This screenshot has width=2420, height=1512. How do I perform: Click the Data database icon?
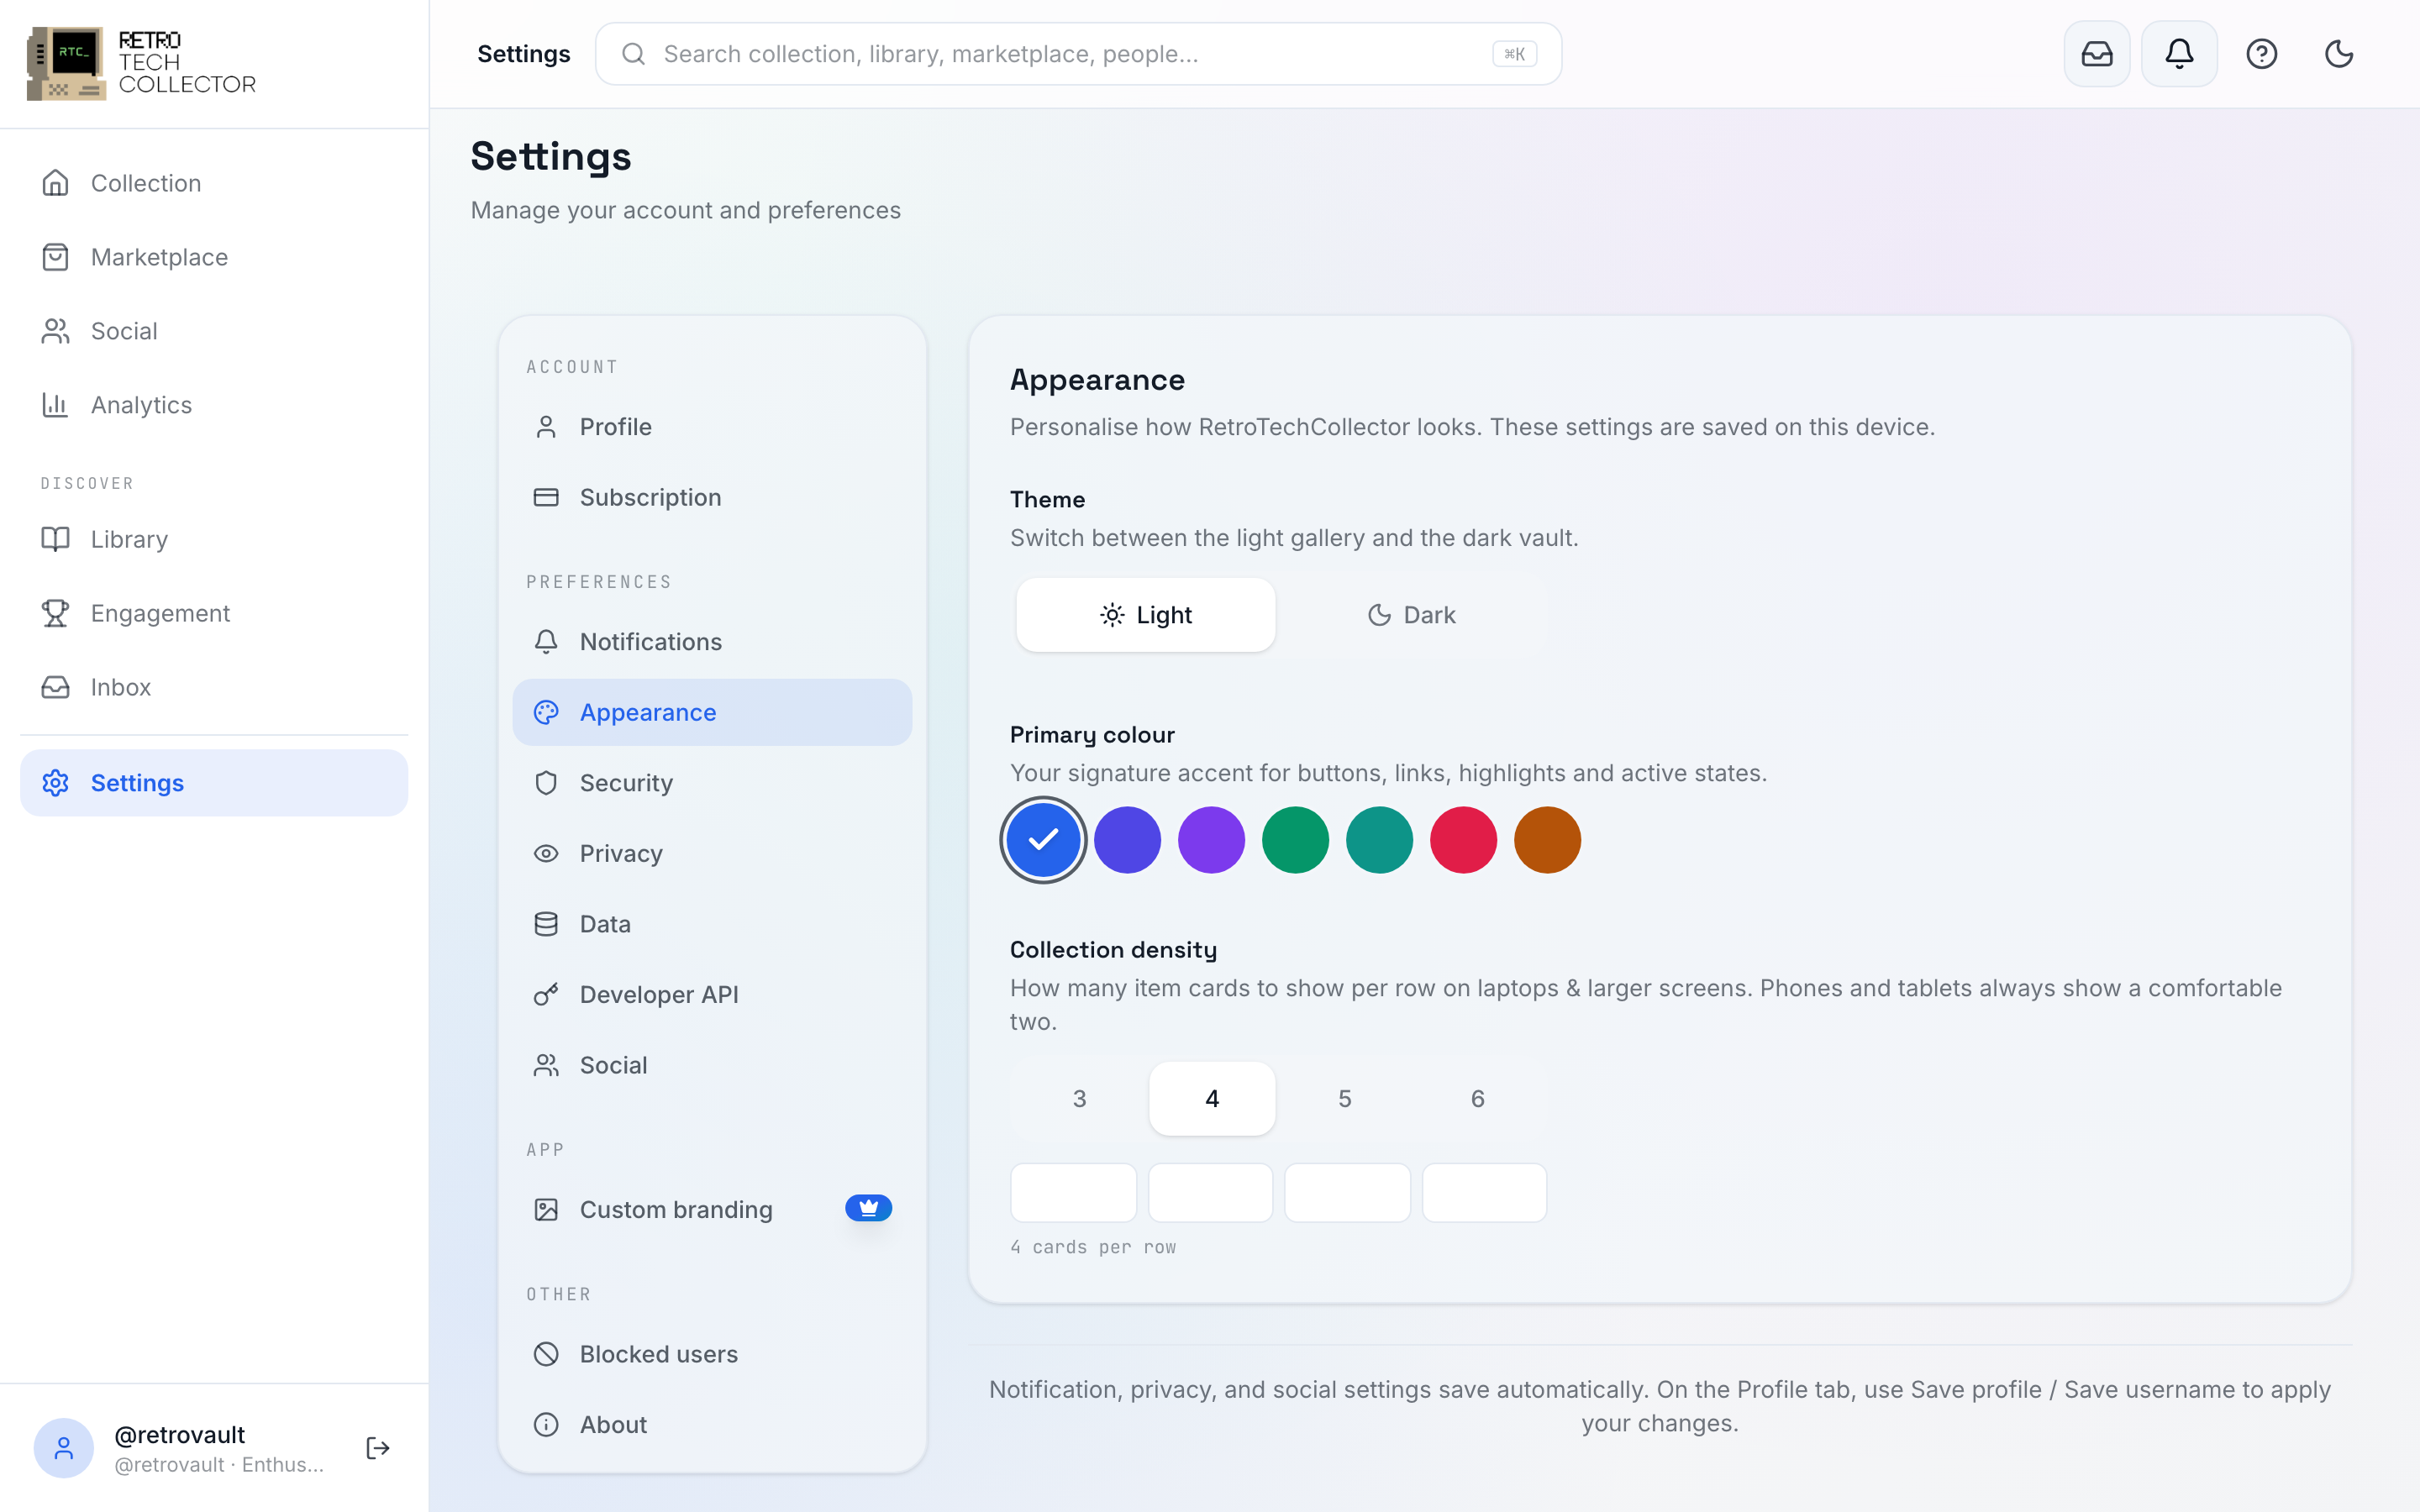[x=546, y=924]
